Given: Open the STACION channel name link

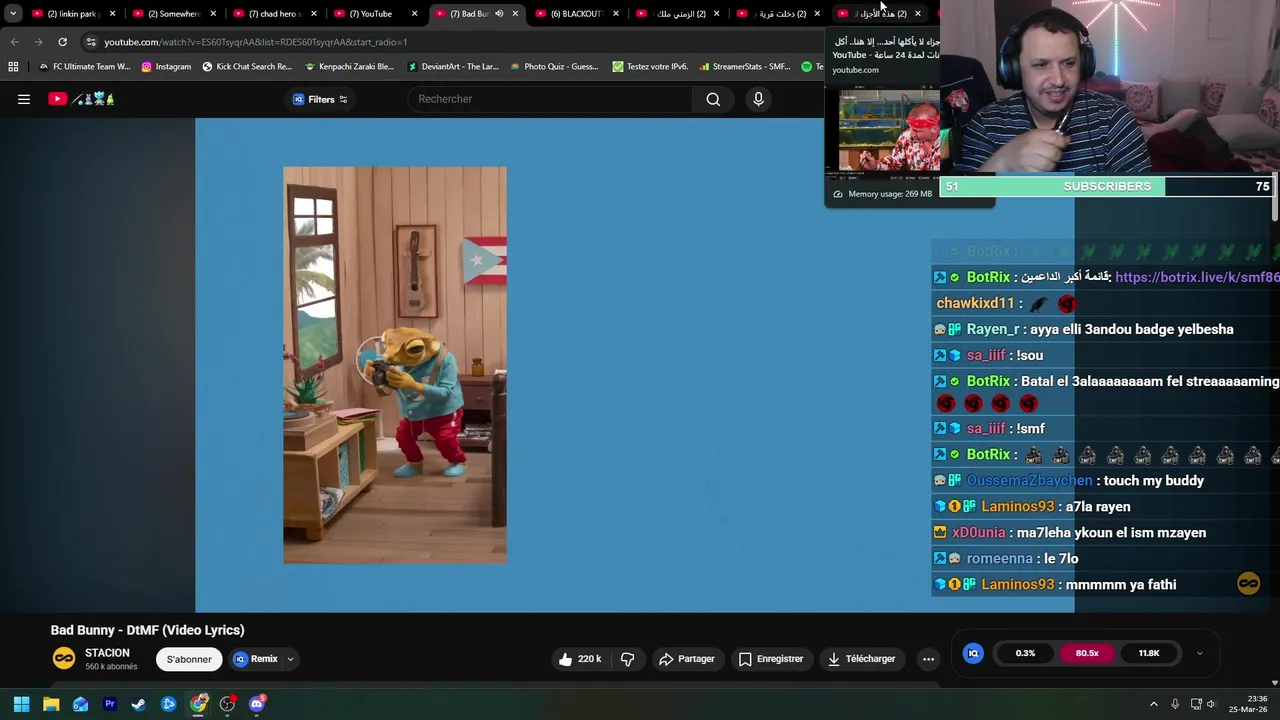Looking at the screenshot, I should tap(107, 653).
